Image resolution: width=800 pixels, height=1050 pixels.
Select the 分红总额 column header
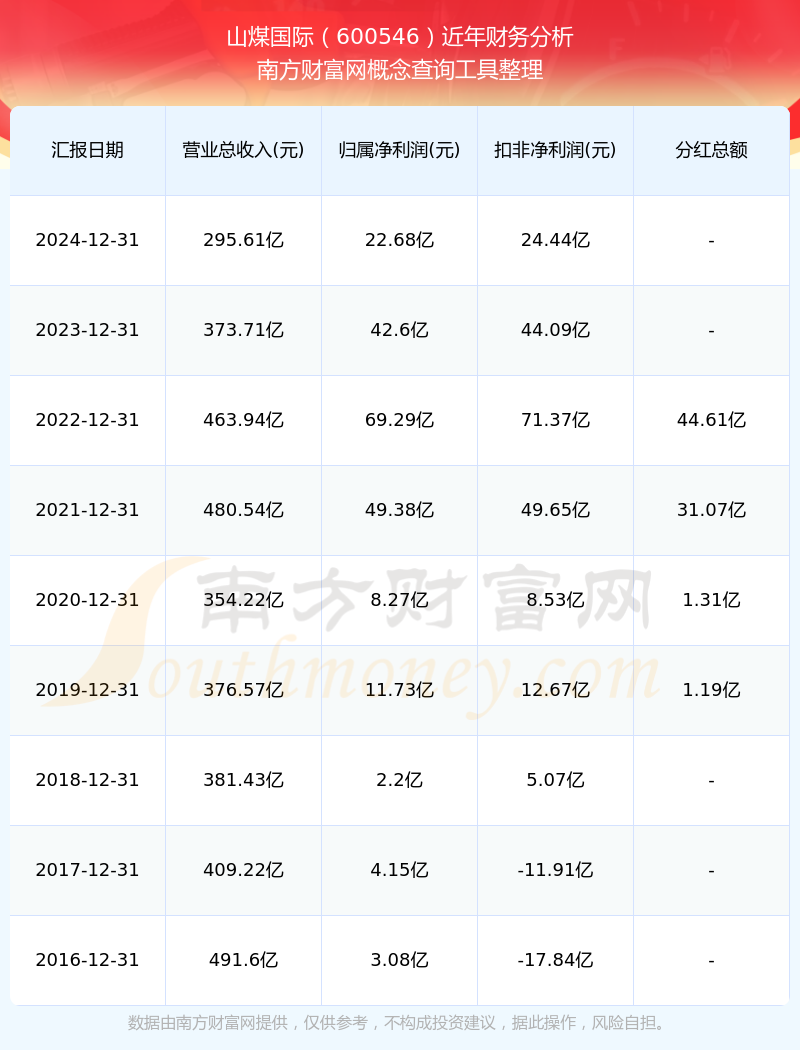point(712,150)
